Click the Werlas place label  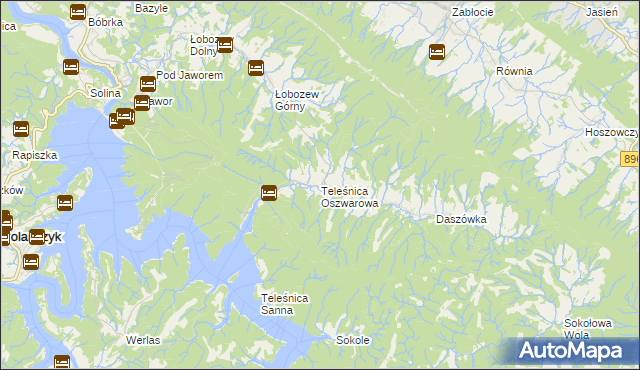[143, 340]
